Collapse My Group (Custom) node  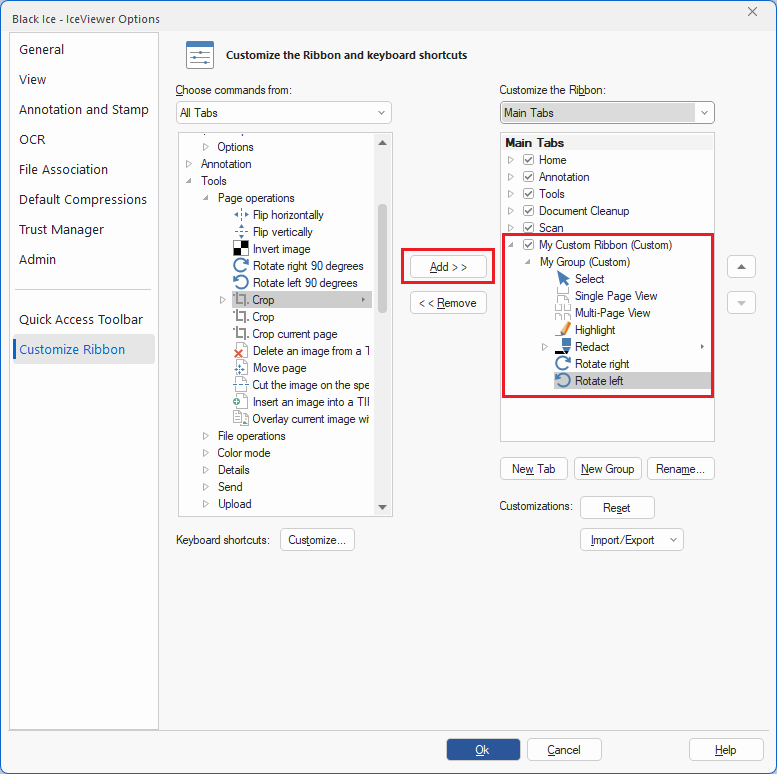tap(528, 262)
